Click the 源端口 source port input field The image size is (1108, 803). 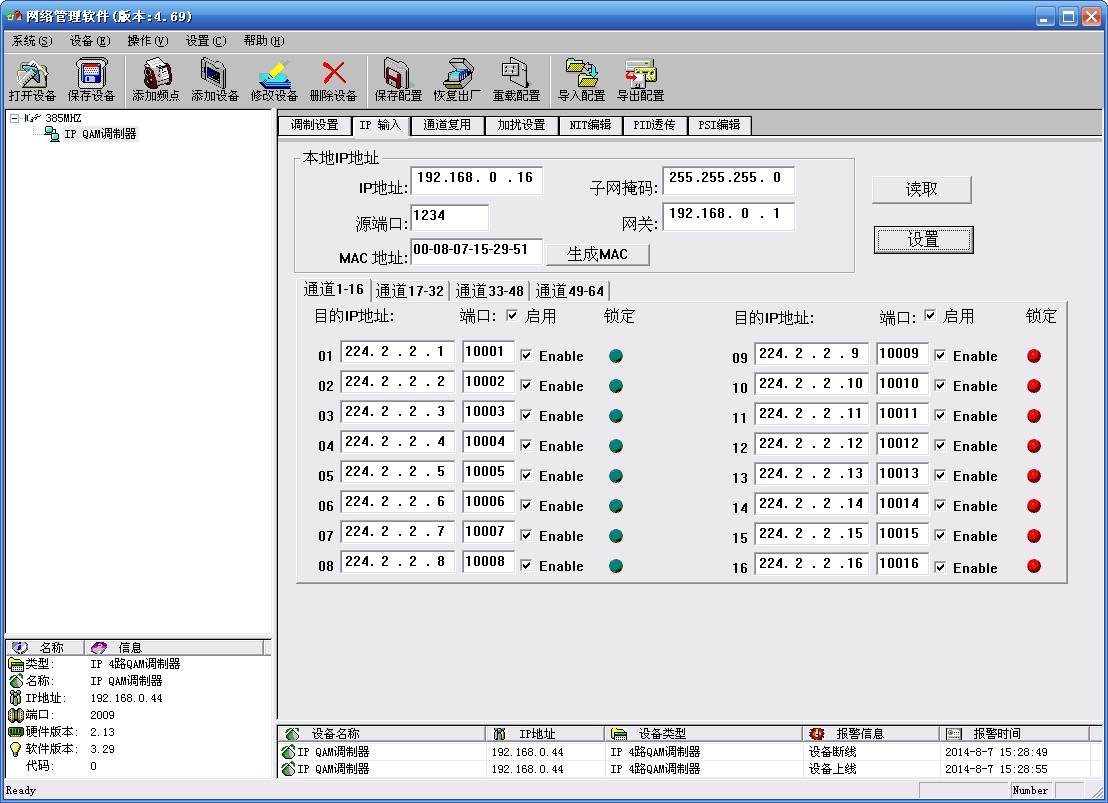[448, 218]
